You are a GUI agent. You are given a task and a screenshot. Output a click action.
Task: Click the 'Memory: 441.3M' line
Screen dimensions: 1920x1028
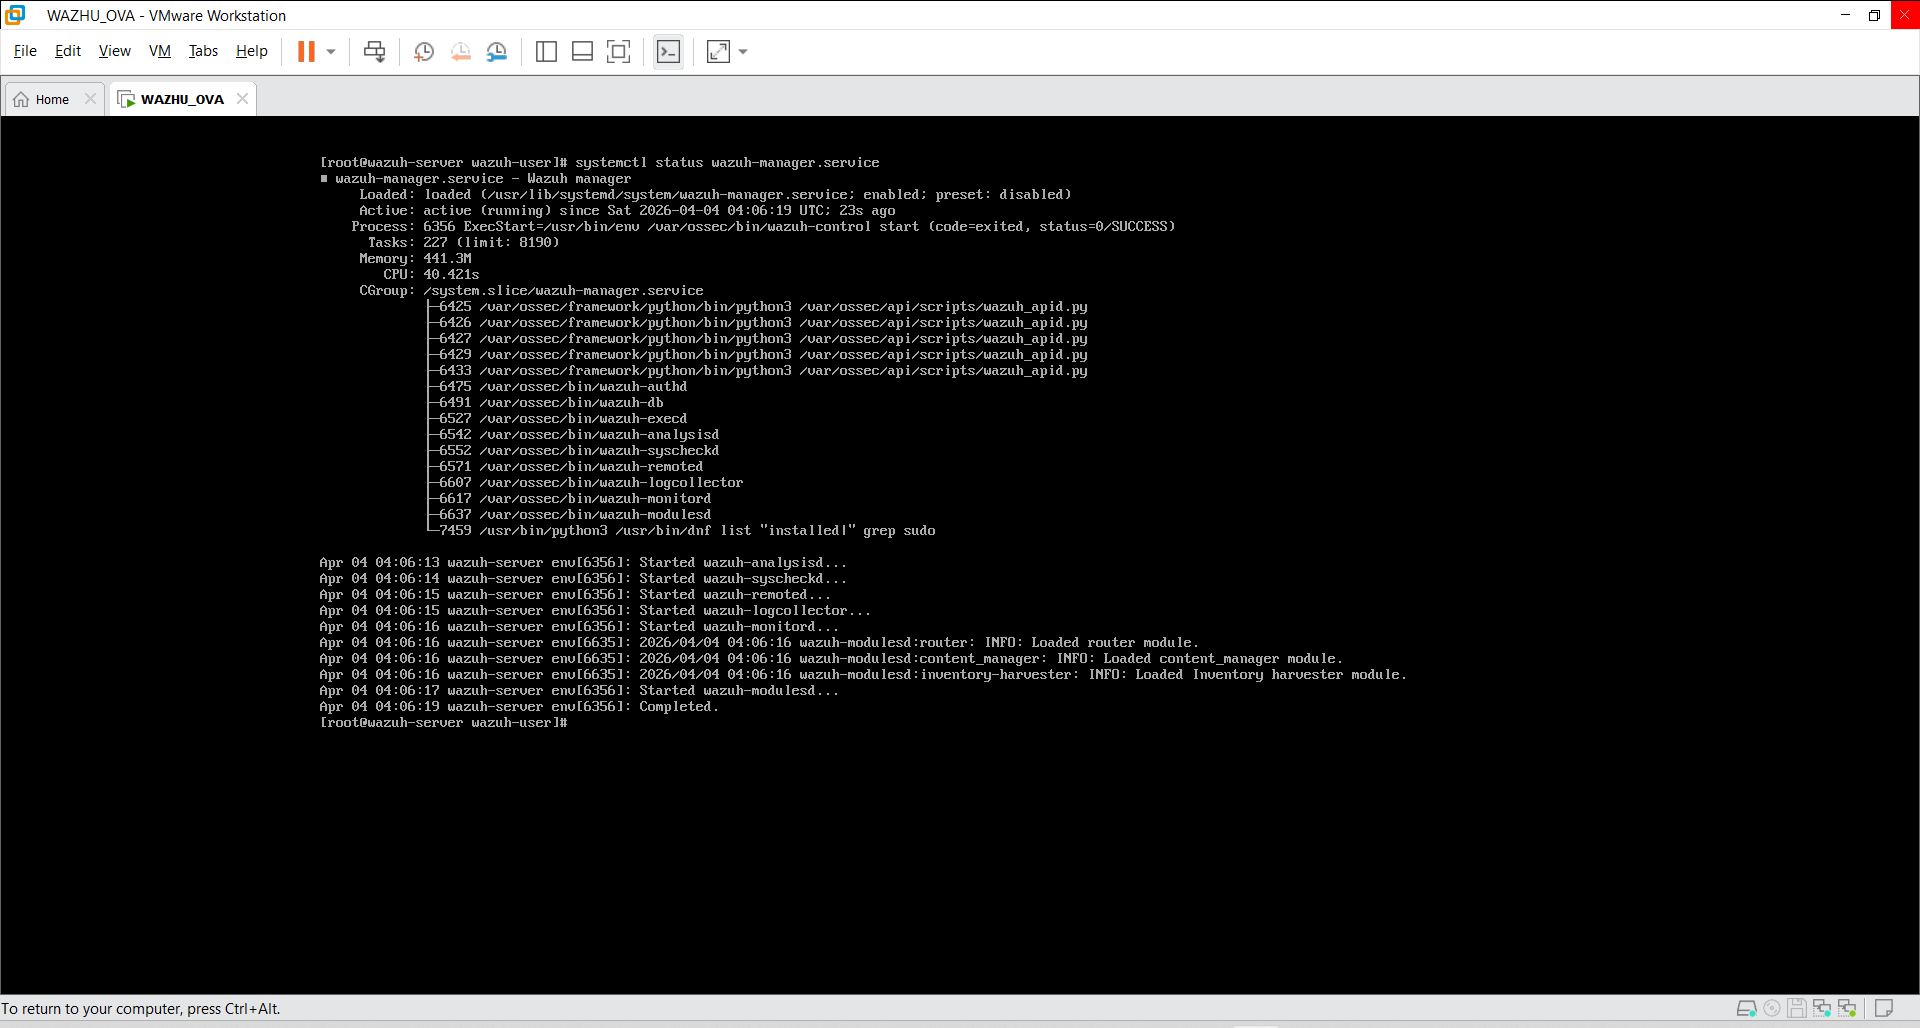415,258
